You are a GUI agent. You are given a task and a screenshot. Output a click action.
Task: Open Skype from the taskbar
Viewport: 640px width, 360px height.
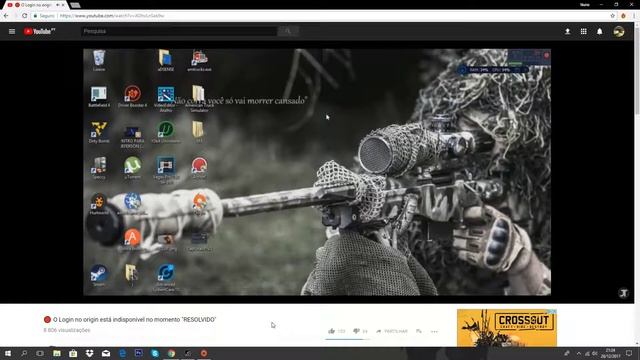point(155,353)
